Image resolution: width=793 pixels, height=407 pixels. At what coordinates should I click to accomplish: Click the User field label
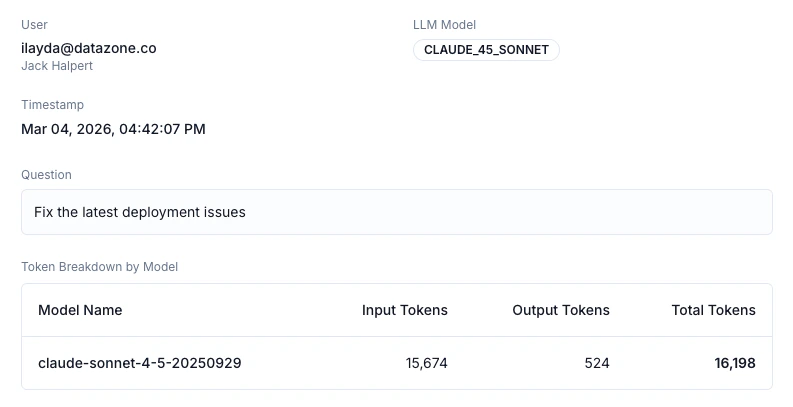click(x=34, y=25)
